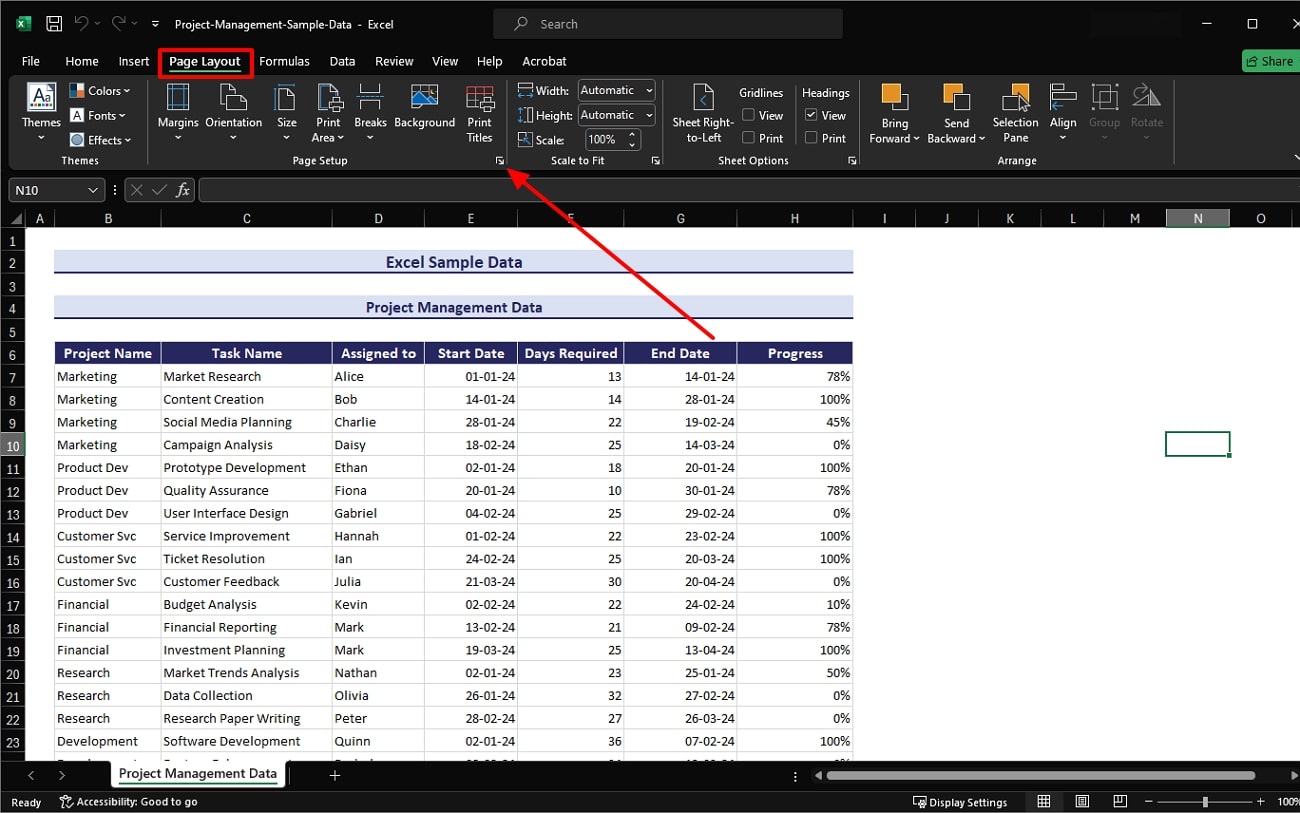Screen dimensions: 1300x813
Task: Select column N header
Action: (1197, 219)
